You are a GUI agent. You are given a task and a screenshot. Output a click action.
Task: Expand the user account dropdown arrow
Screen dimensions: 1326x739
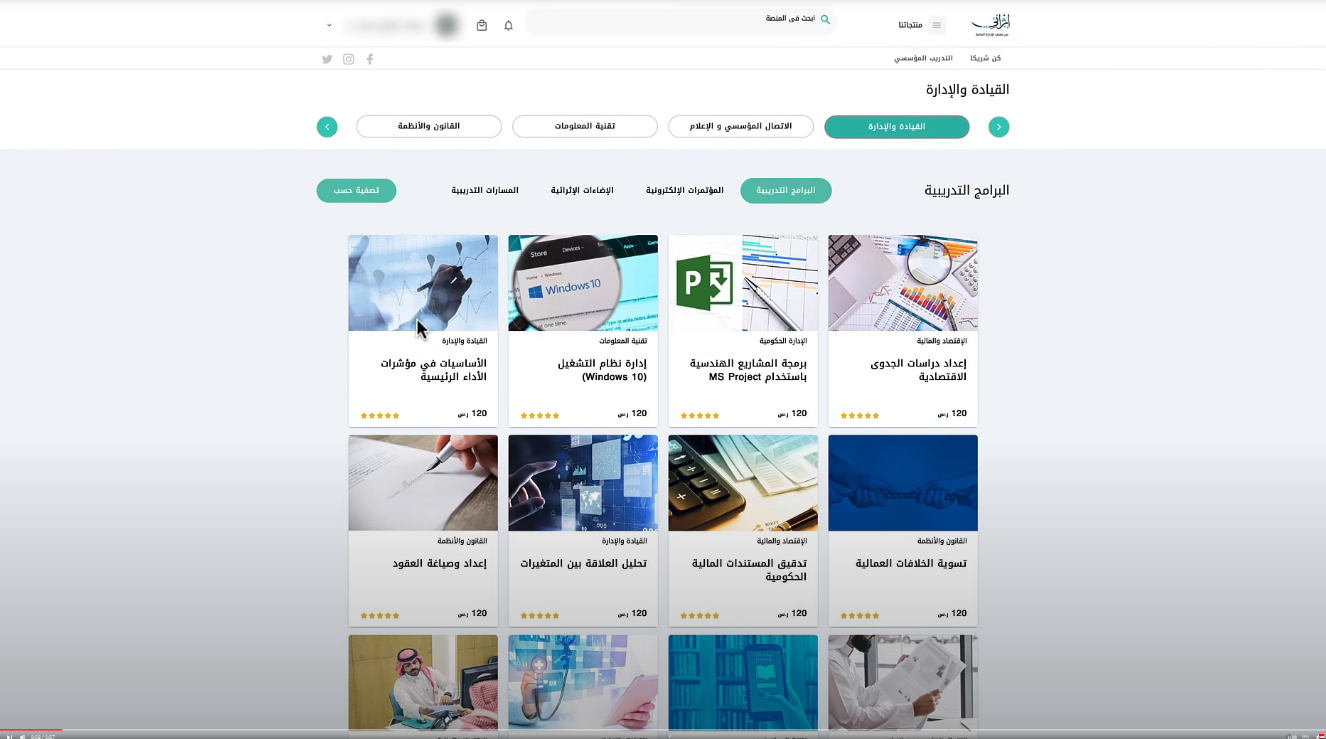pyautogui.click(x=329, y=25)
